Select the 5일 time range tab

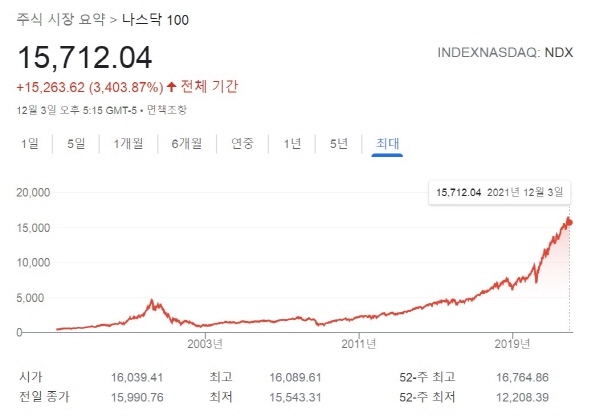click(x=76, y=144)
